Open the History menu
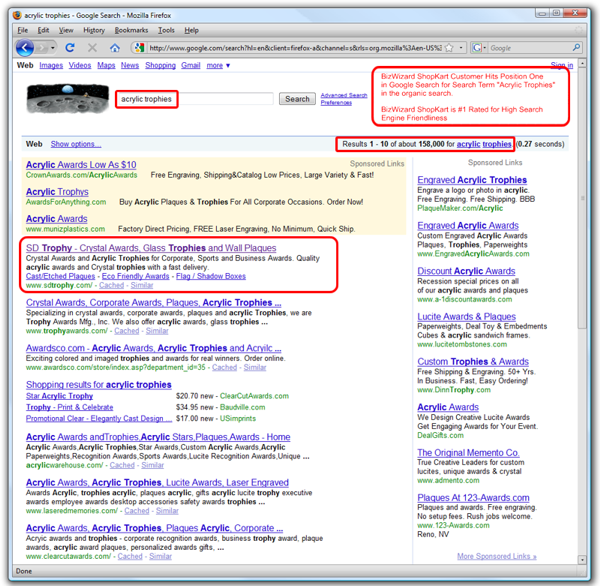This screenshot has width=600, height=586. 94,30
